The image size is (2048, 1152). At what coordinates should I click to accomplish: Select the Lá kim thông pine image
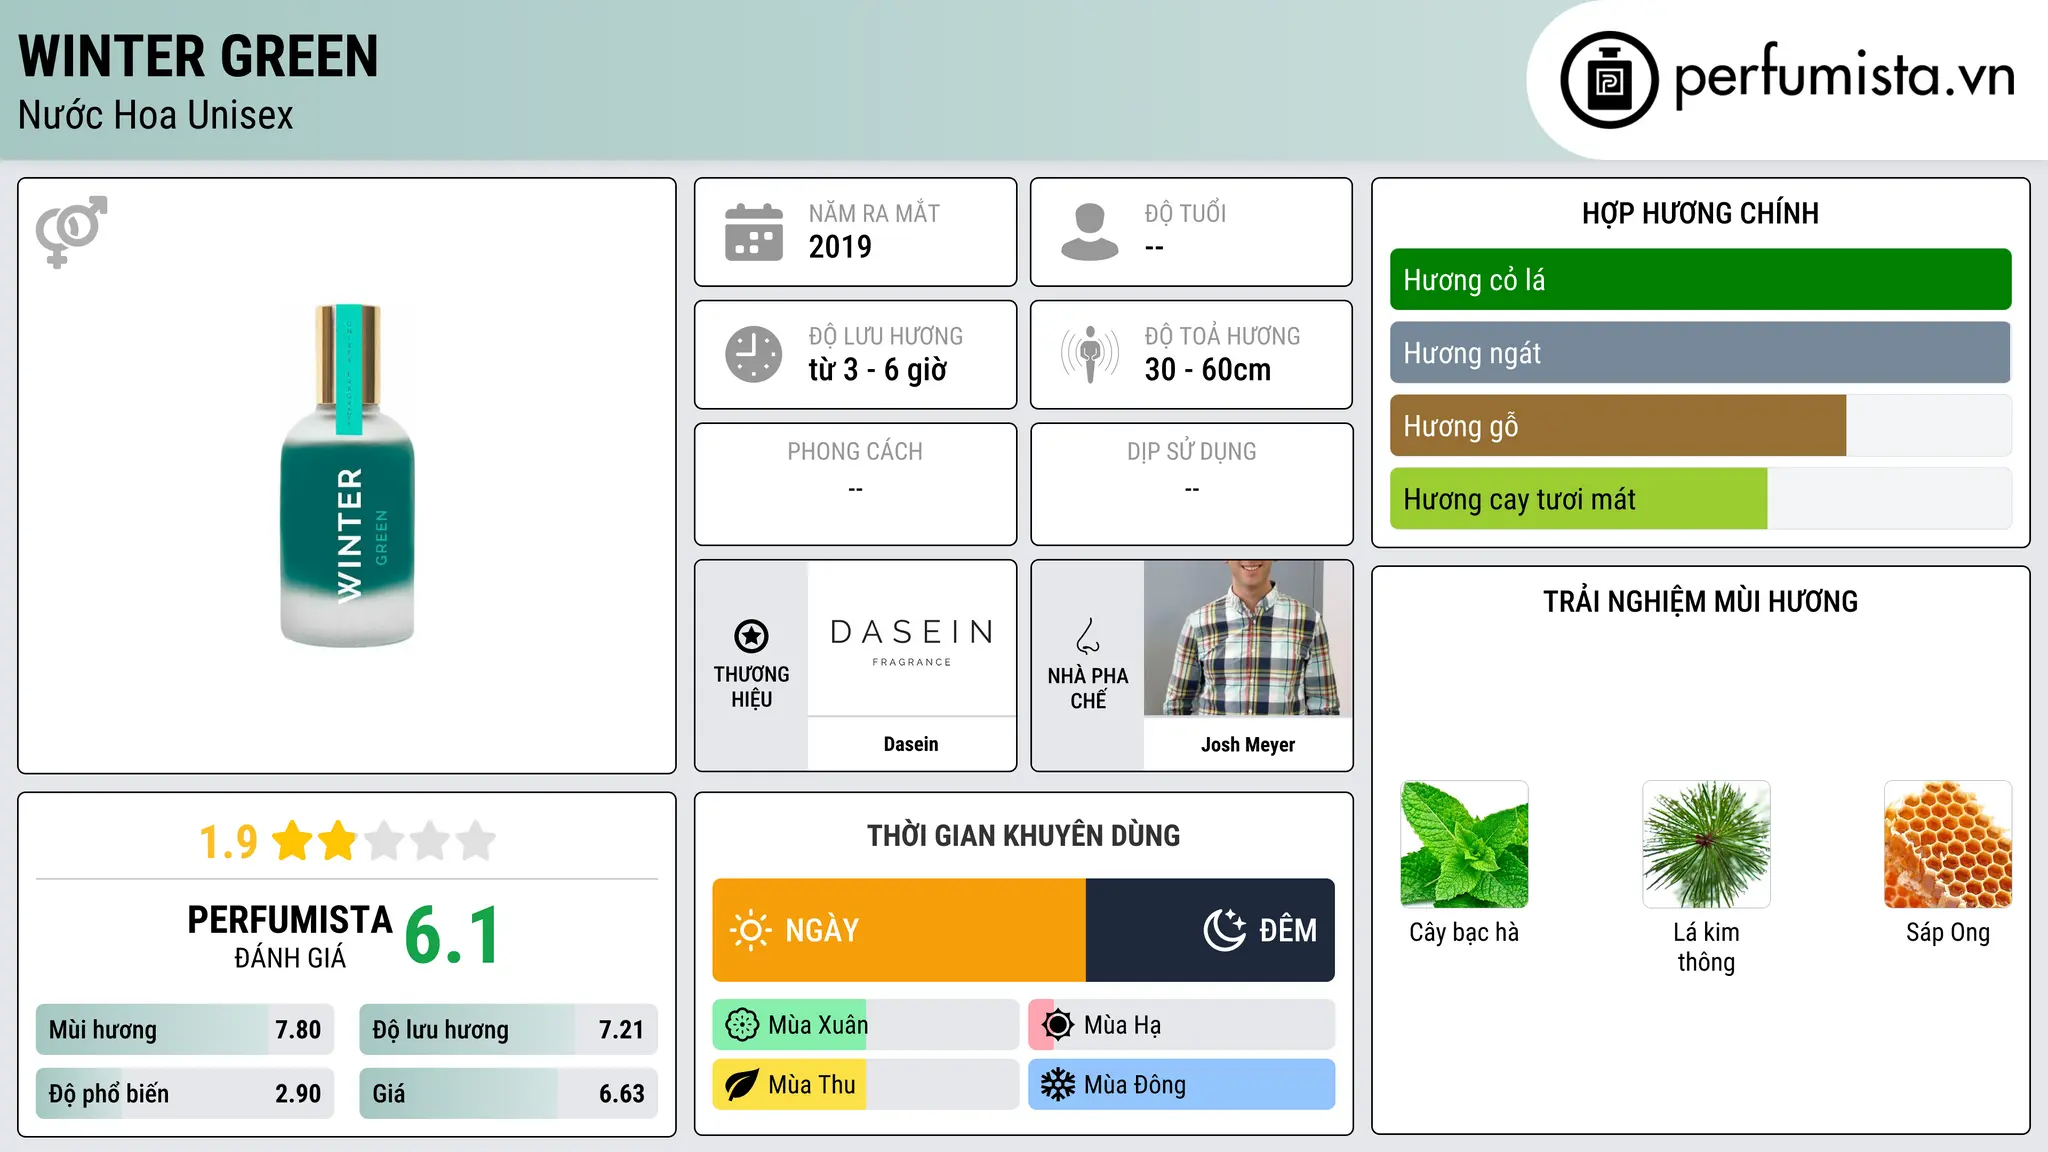[x=1706, y=844]
